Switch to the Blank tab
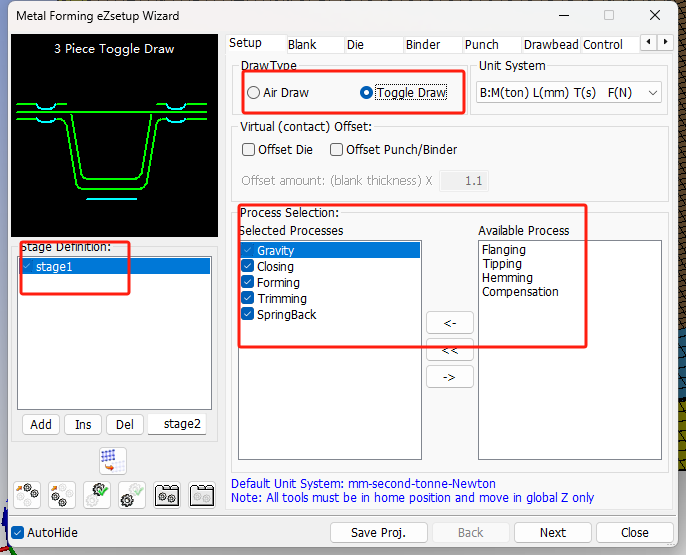The width and height of the screenshot is (686, 555). coord(315,45)
